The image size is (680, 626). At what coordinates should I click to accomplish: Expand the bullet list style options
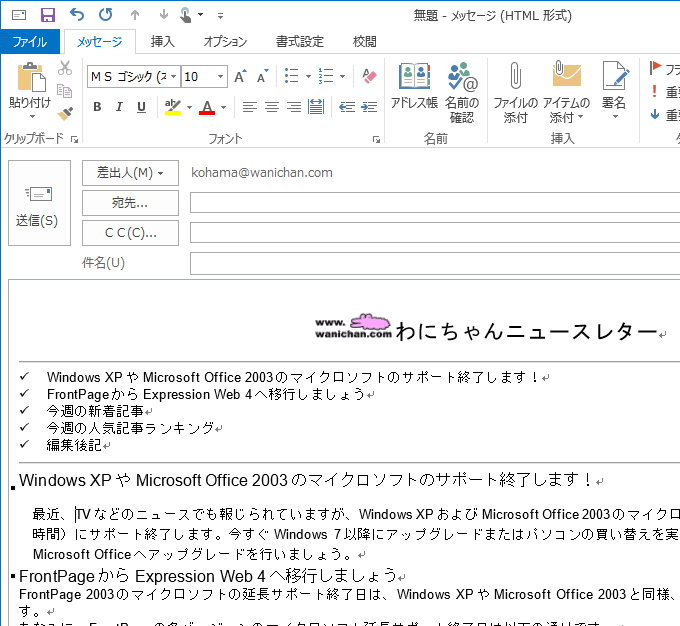[308, 76]
